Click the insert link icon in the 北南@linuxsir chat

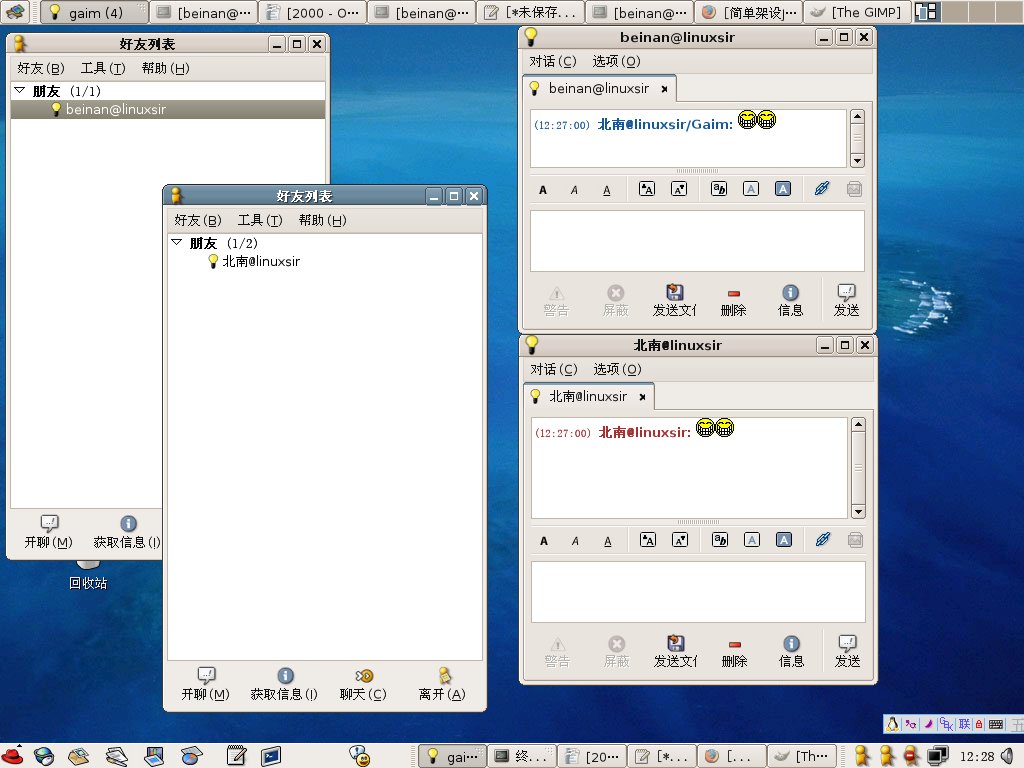coord(822,540)
